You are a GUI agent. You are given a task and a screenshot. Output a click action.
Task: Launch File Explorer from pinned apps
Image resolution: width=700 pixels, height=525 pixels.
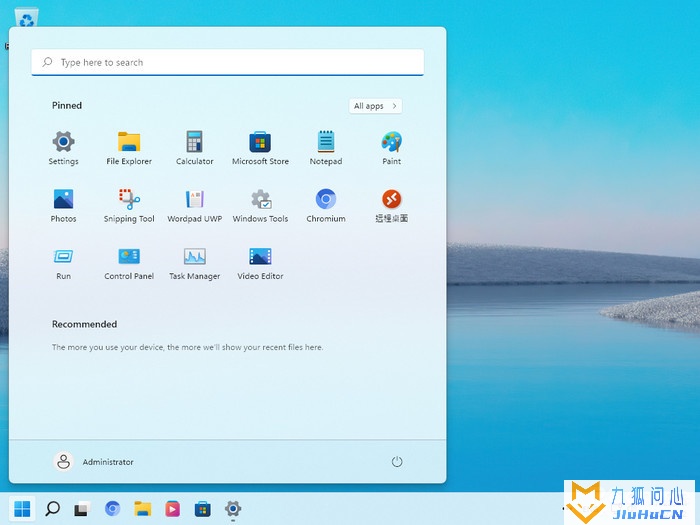[129, 149]
